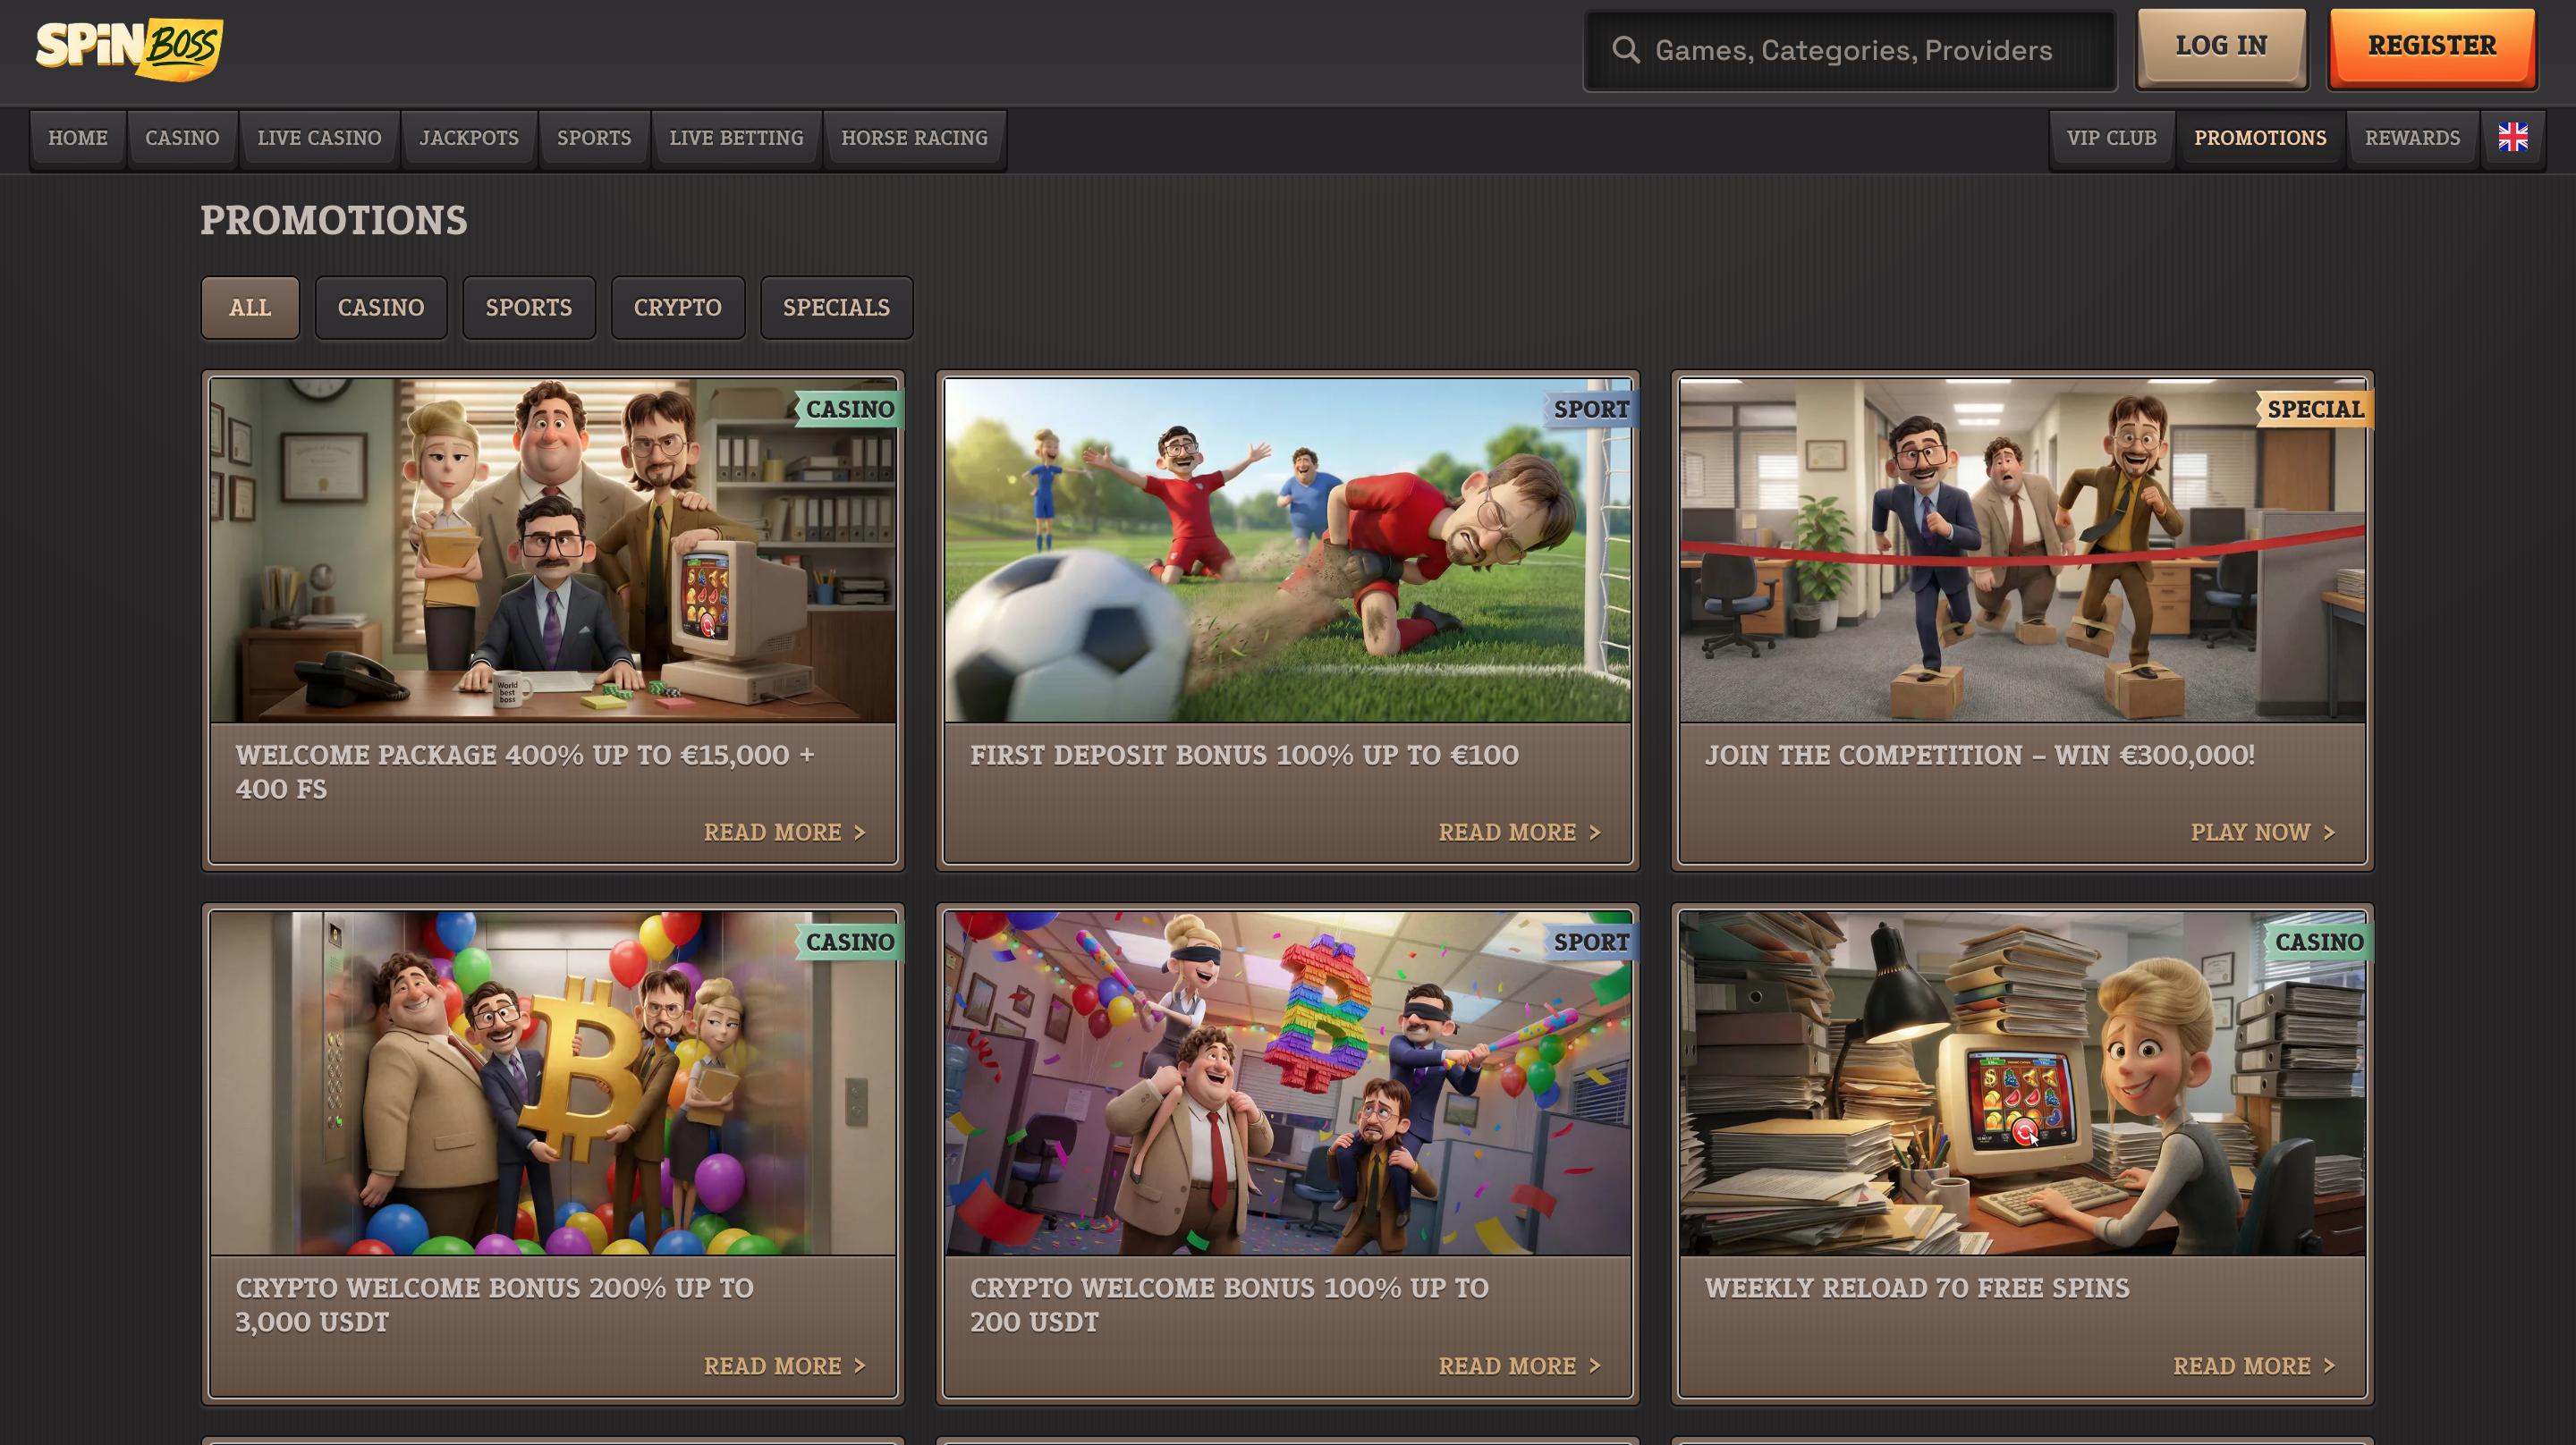Open LIVE BETTING section
2576x1445 pixels.
[x=736, y=138]
